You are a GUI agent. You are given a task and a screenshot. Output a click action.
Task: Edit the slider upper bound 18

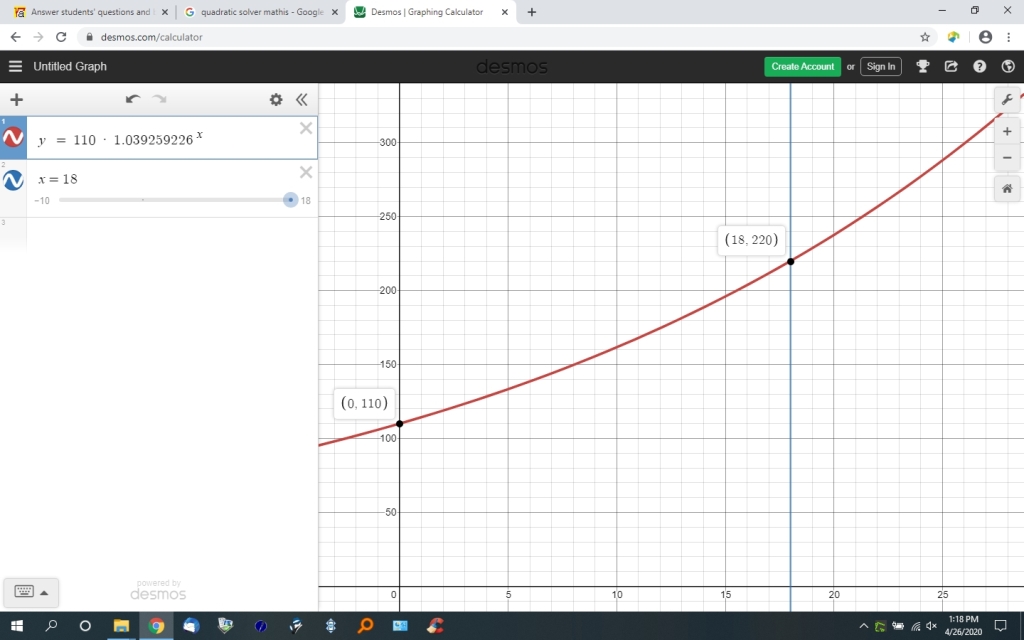306,200
